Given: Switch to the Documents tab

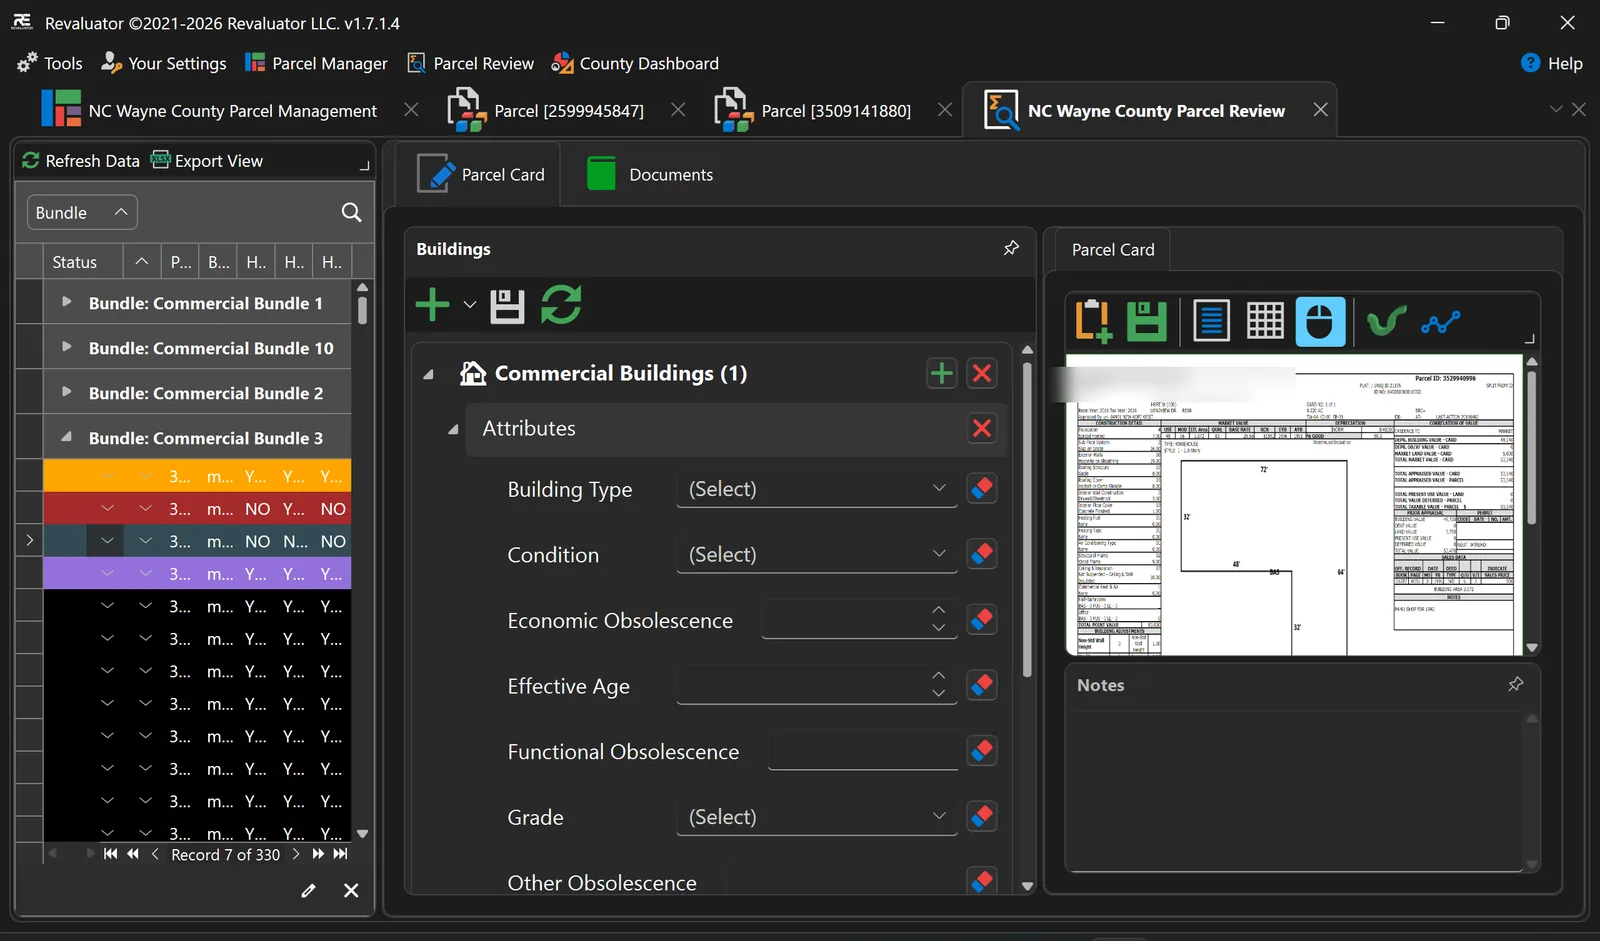Looking at the screenshot, I should (x=651, y=174).
